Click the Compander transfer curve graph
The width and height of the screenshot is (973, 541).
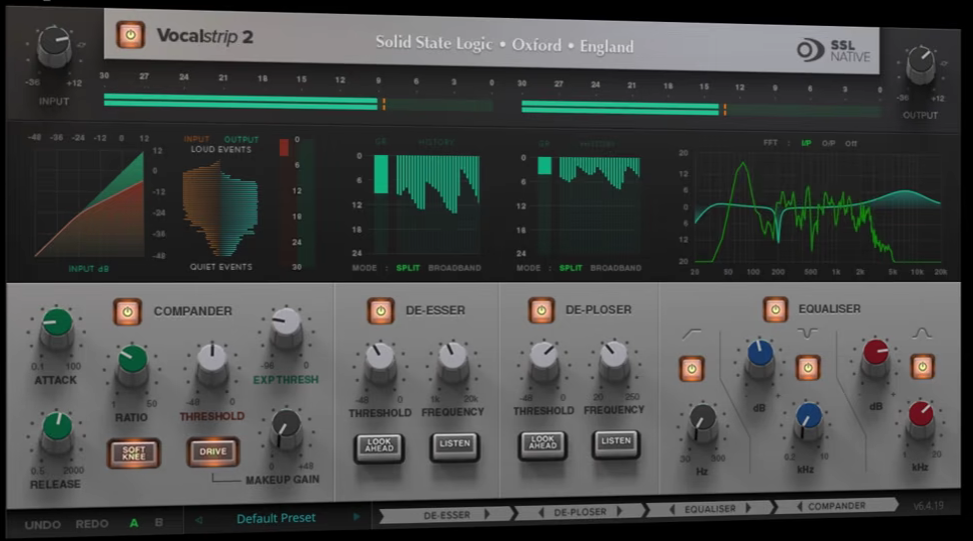click(x=89, y=203)
